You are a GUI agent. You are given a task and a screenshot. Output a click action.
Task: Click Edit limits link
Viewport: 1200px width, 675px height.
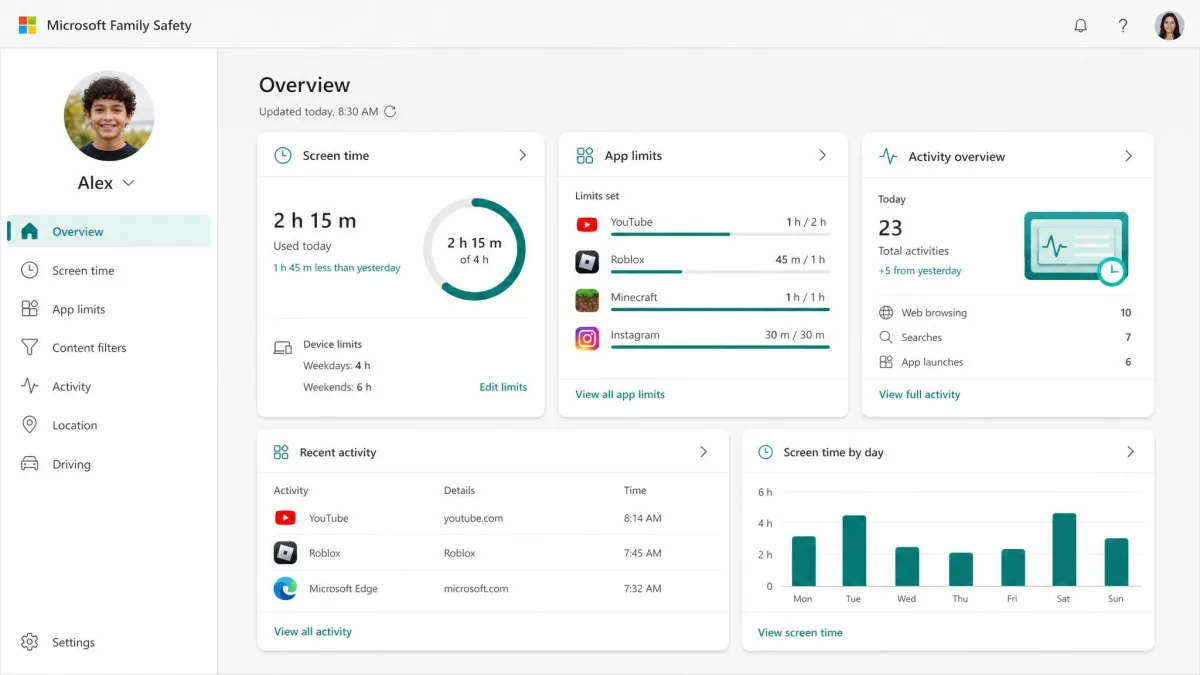(x=503, y=387)
